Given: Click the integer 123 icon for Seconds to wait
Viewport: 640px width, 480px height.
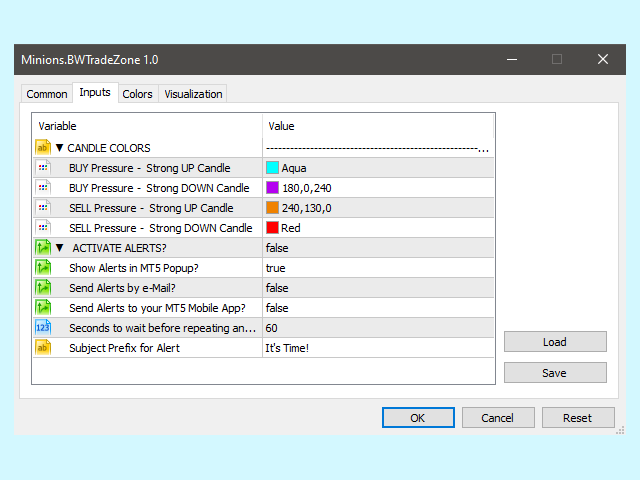Looking at the screenshot, I should point(43,328).
